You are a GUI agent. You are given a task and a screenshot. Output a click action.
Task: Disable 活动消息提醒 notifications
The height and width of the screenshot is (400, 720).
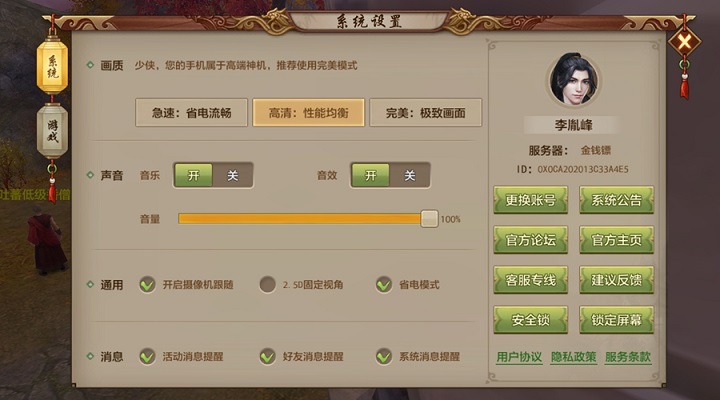(147, 356)
